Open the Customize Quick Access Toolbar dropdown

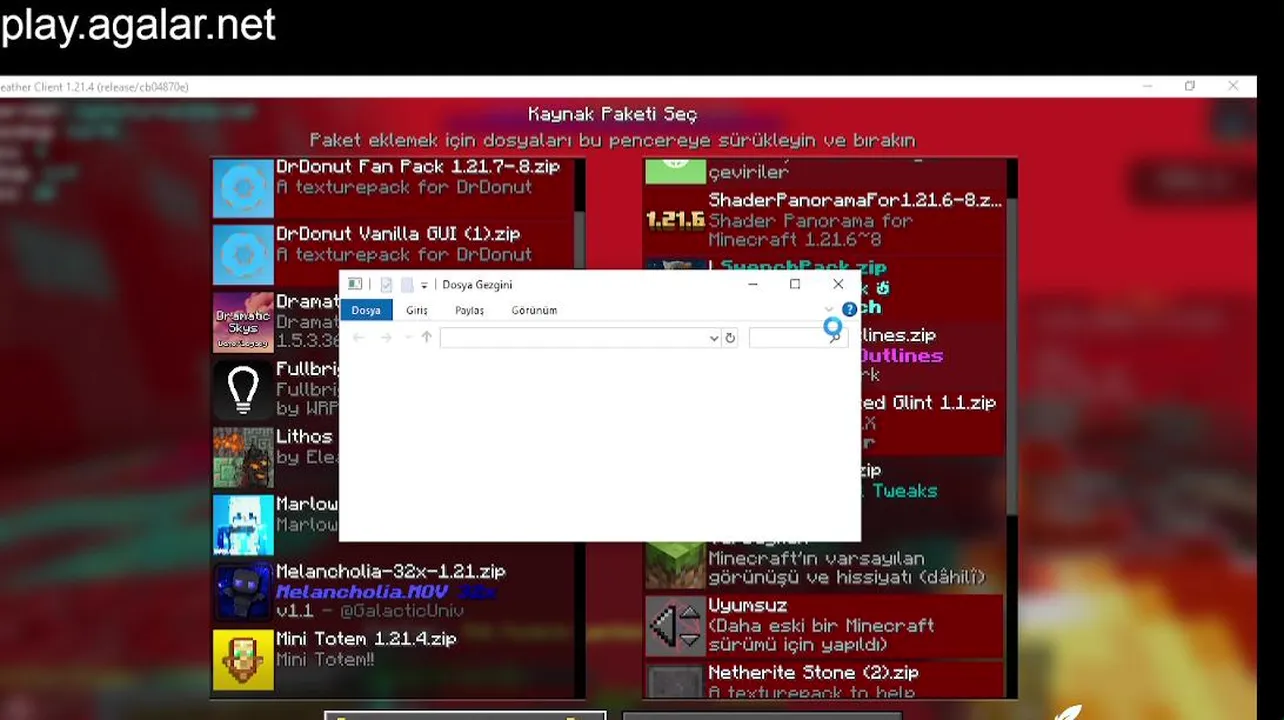click(424, 285)
